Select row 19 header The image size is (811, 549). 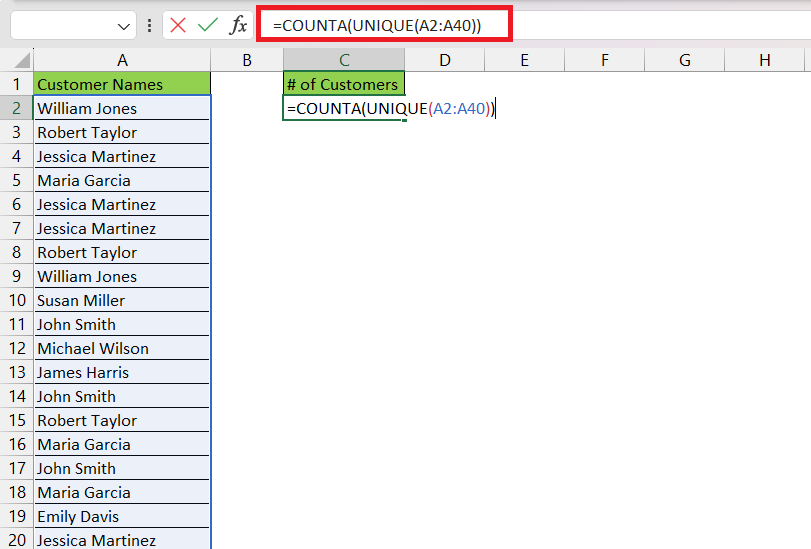17,516
